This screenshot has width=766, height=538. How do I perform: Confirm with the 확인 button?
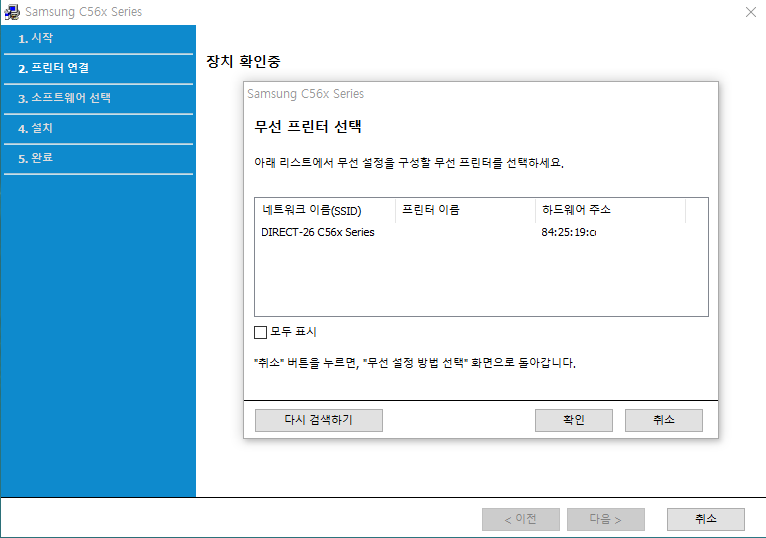click(574, 420)
